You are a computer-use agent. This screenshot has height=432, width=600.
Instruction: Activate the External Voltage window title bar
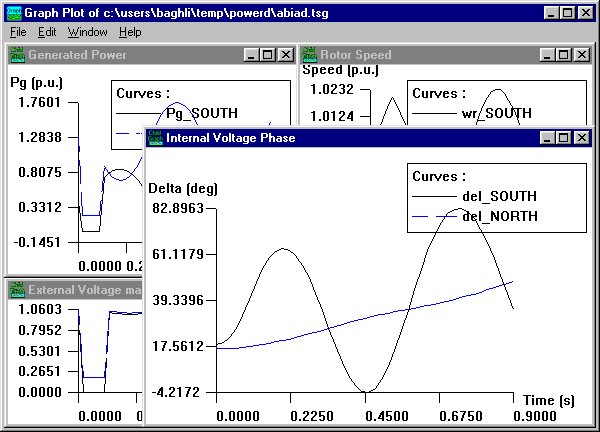tap(75, 290)
